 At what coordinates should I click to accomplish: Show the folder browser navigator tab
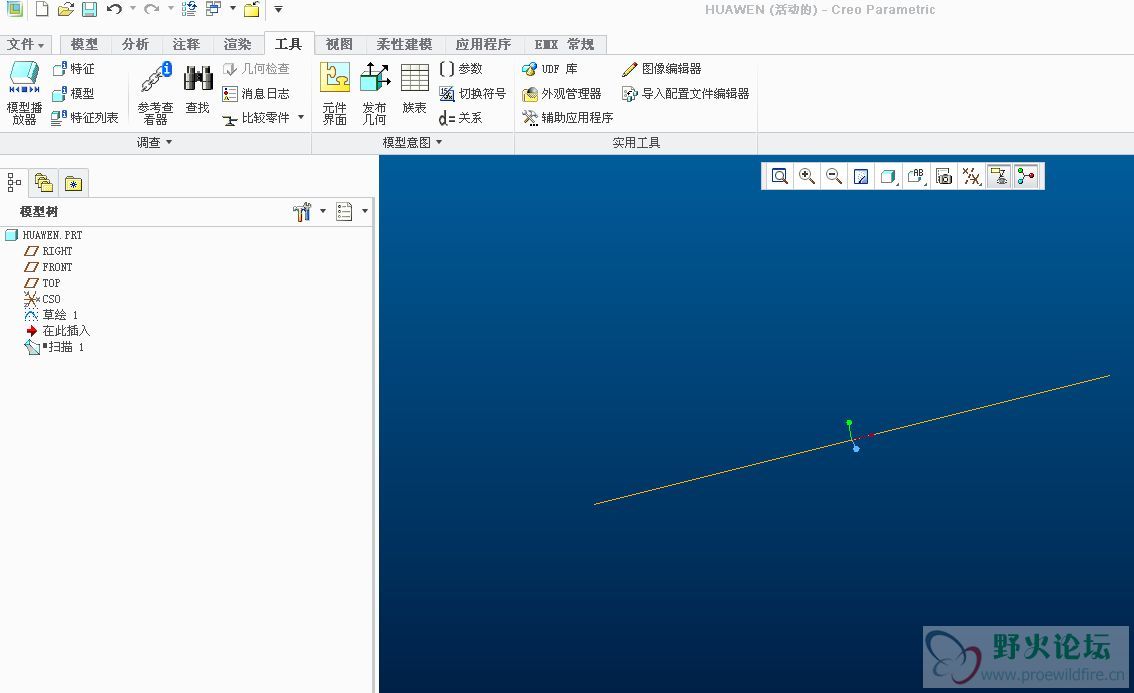coord(43,182)
